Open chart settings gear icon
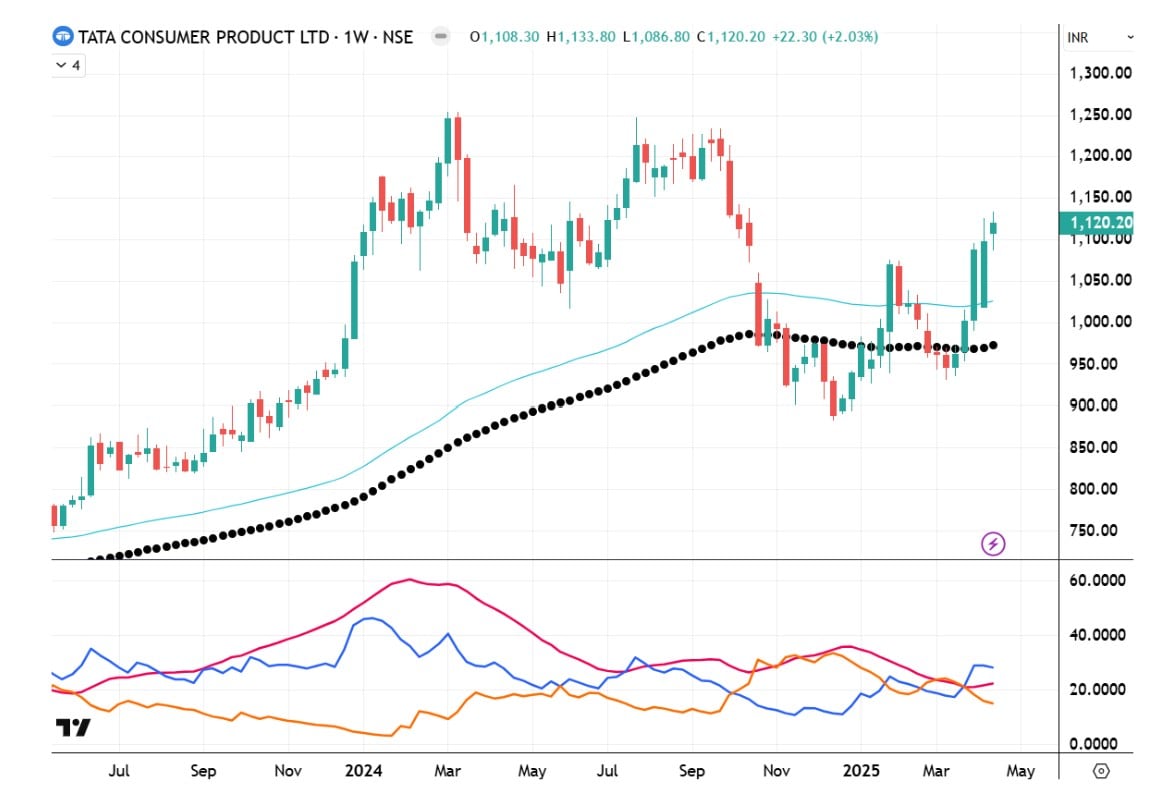Screen dimensions: 1164x810 tap(1101, 771)
